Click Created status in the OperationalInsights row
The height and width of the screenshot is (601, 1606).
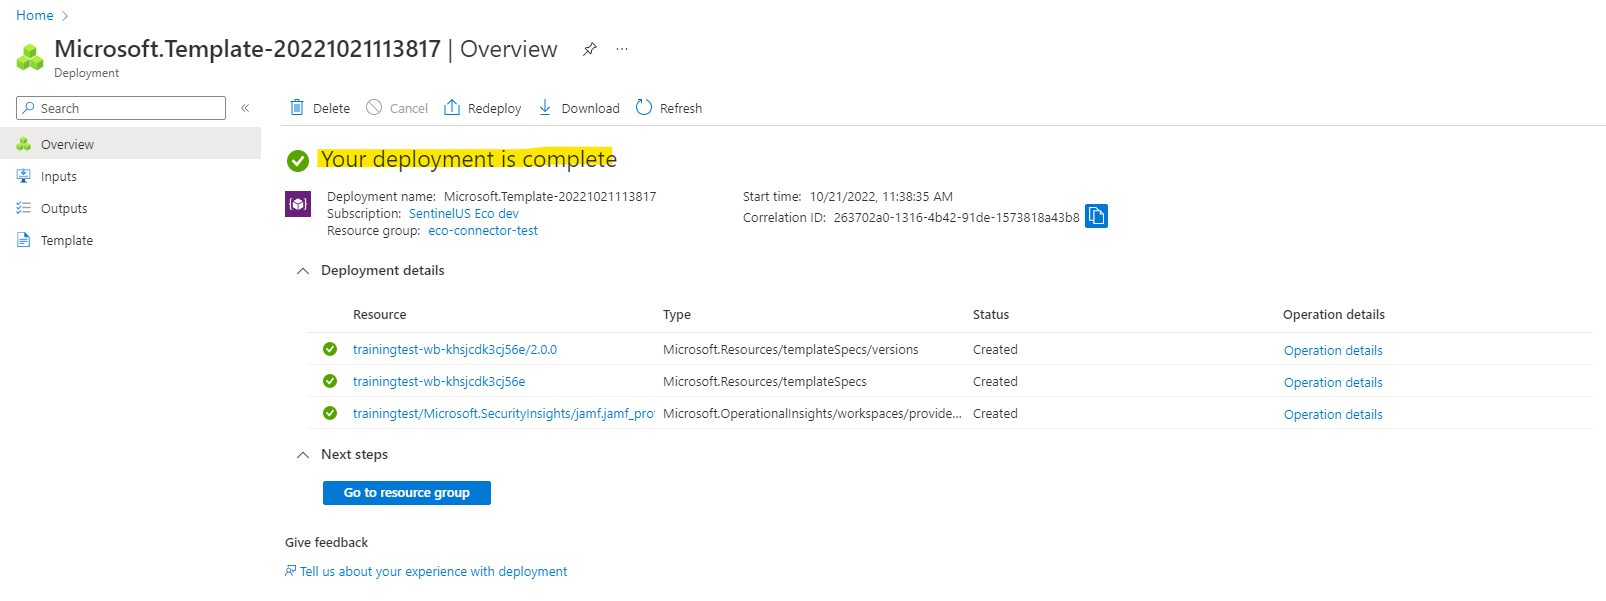tap(995, 413)
